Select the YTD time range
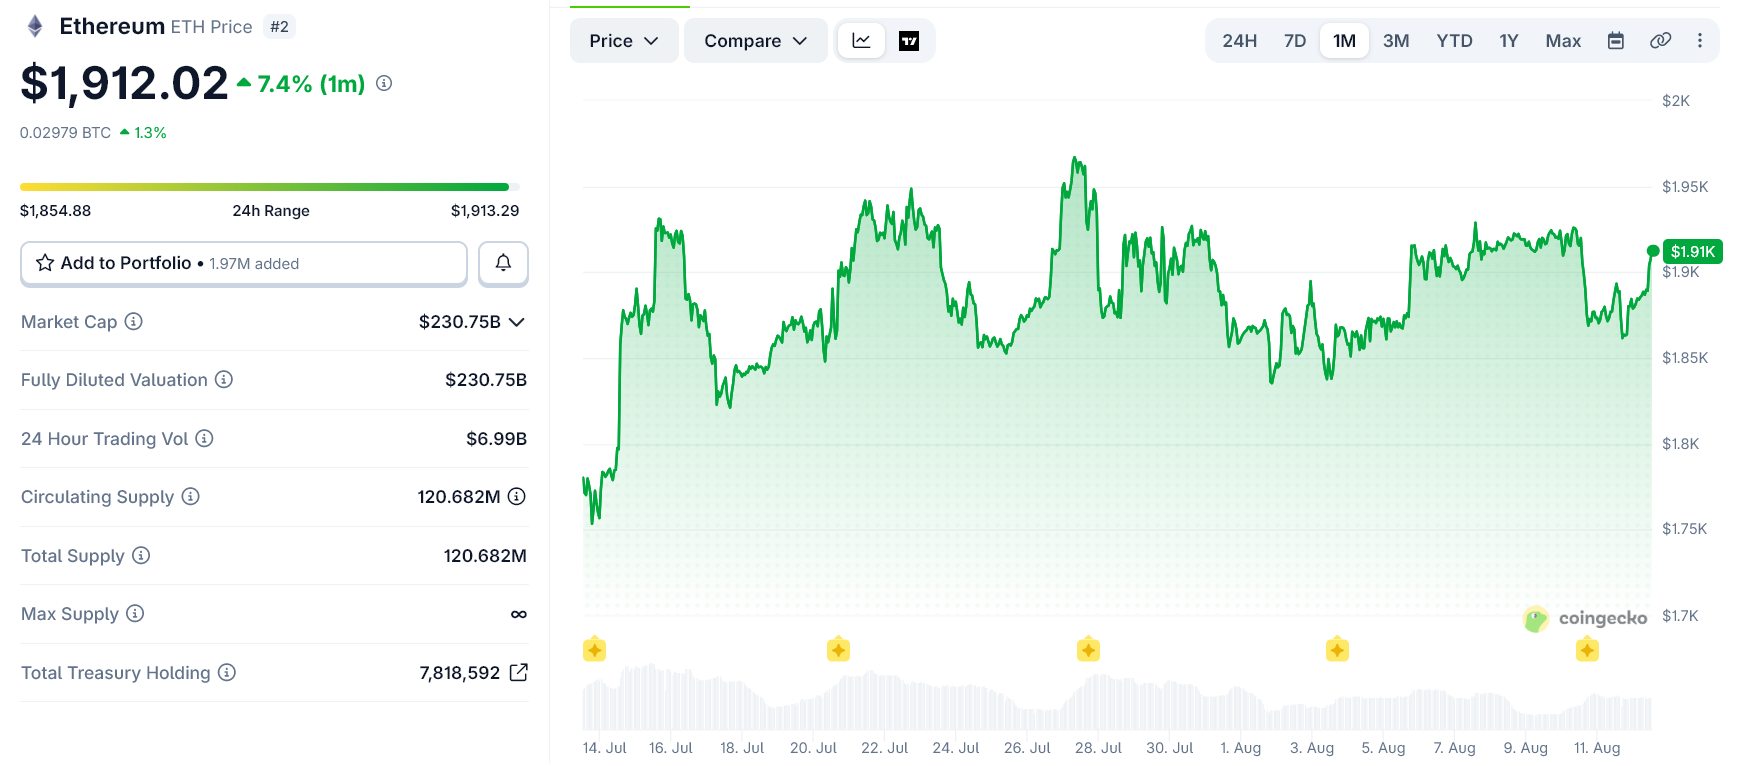Screen dimensions: 1739x766 (x=1455, y=41)
